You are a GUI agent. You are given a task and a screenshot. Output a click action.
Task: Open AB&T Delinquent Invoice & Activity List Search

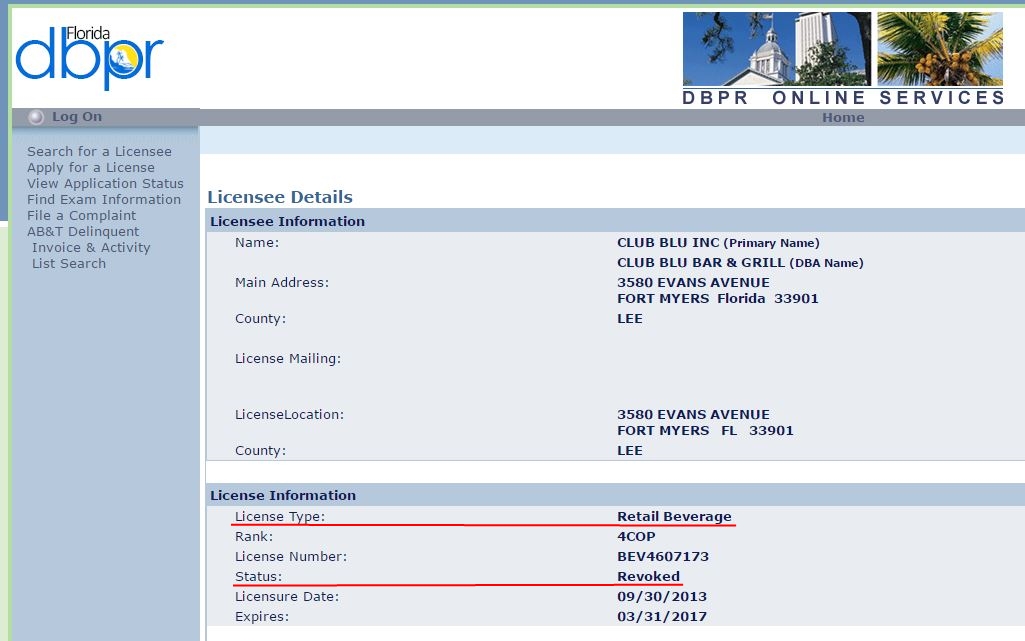tap(89, 248)
